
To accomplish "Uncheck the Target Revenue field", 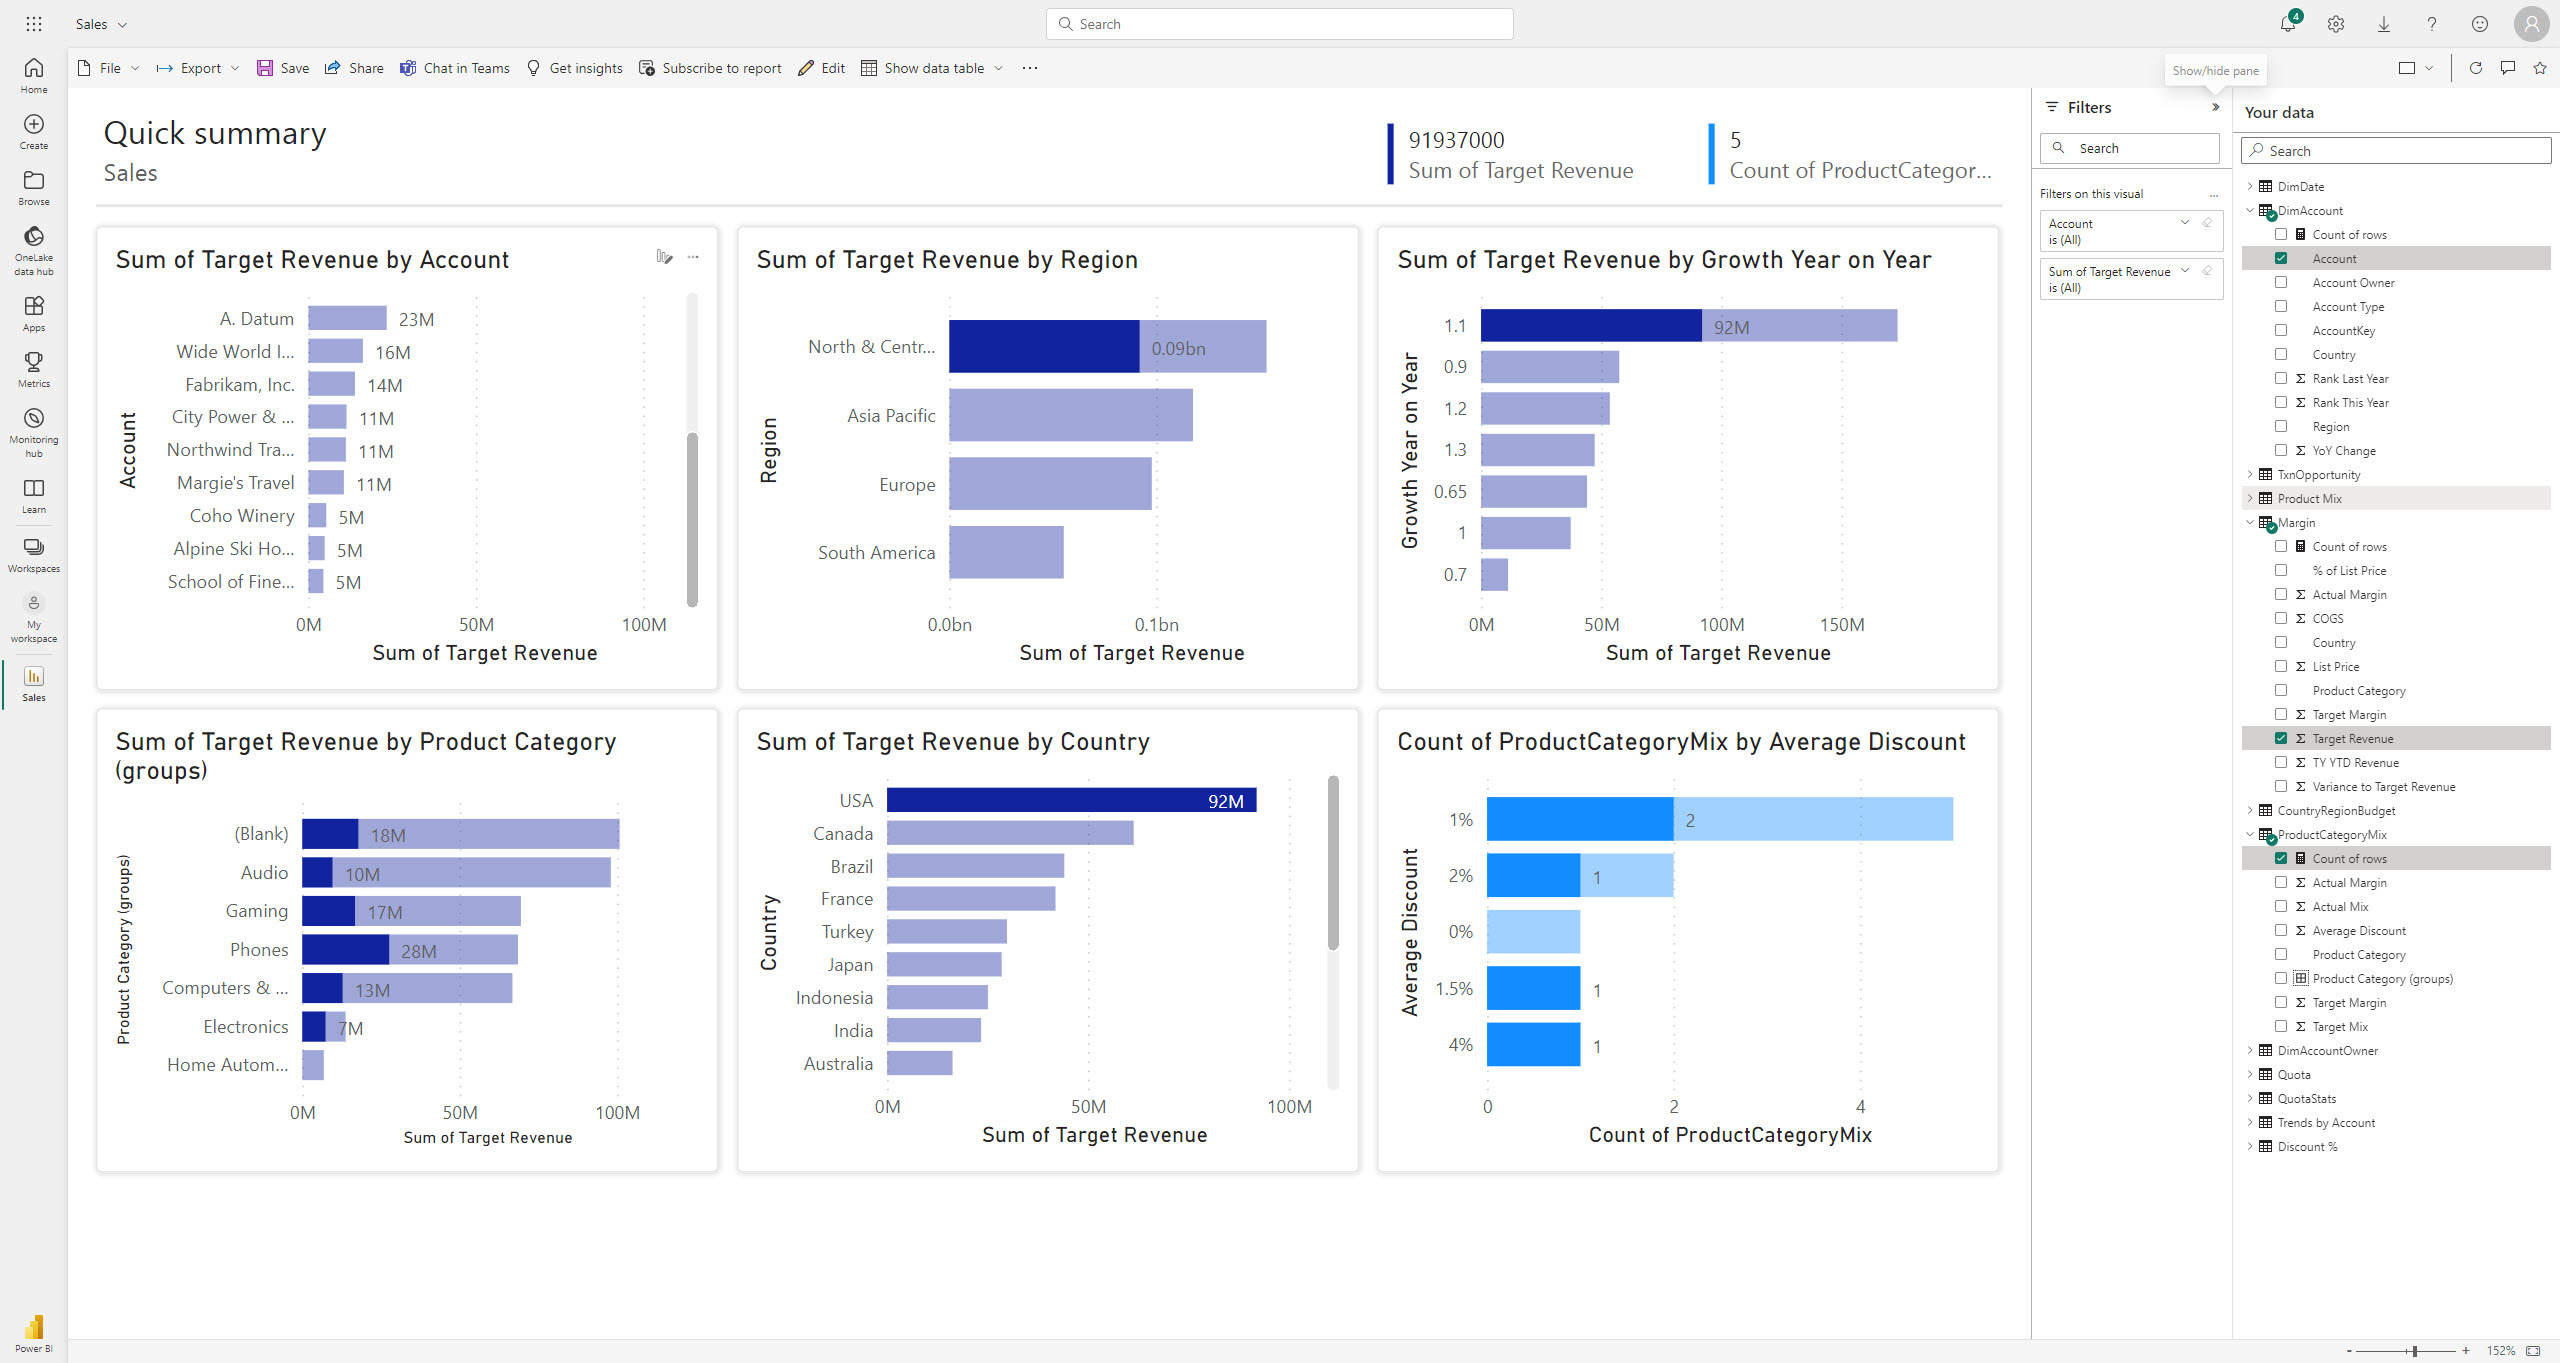I will 2281,738.
